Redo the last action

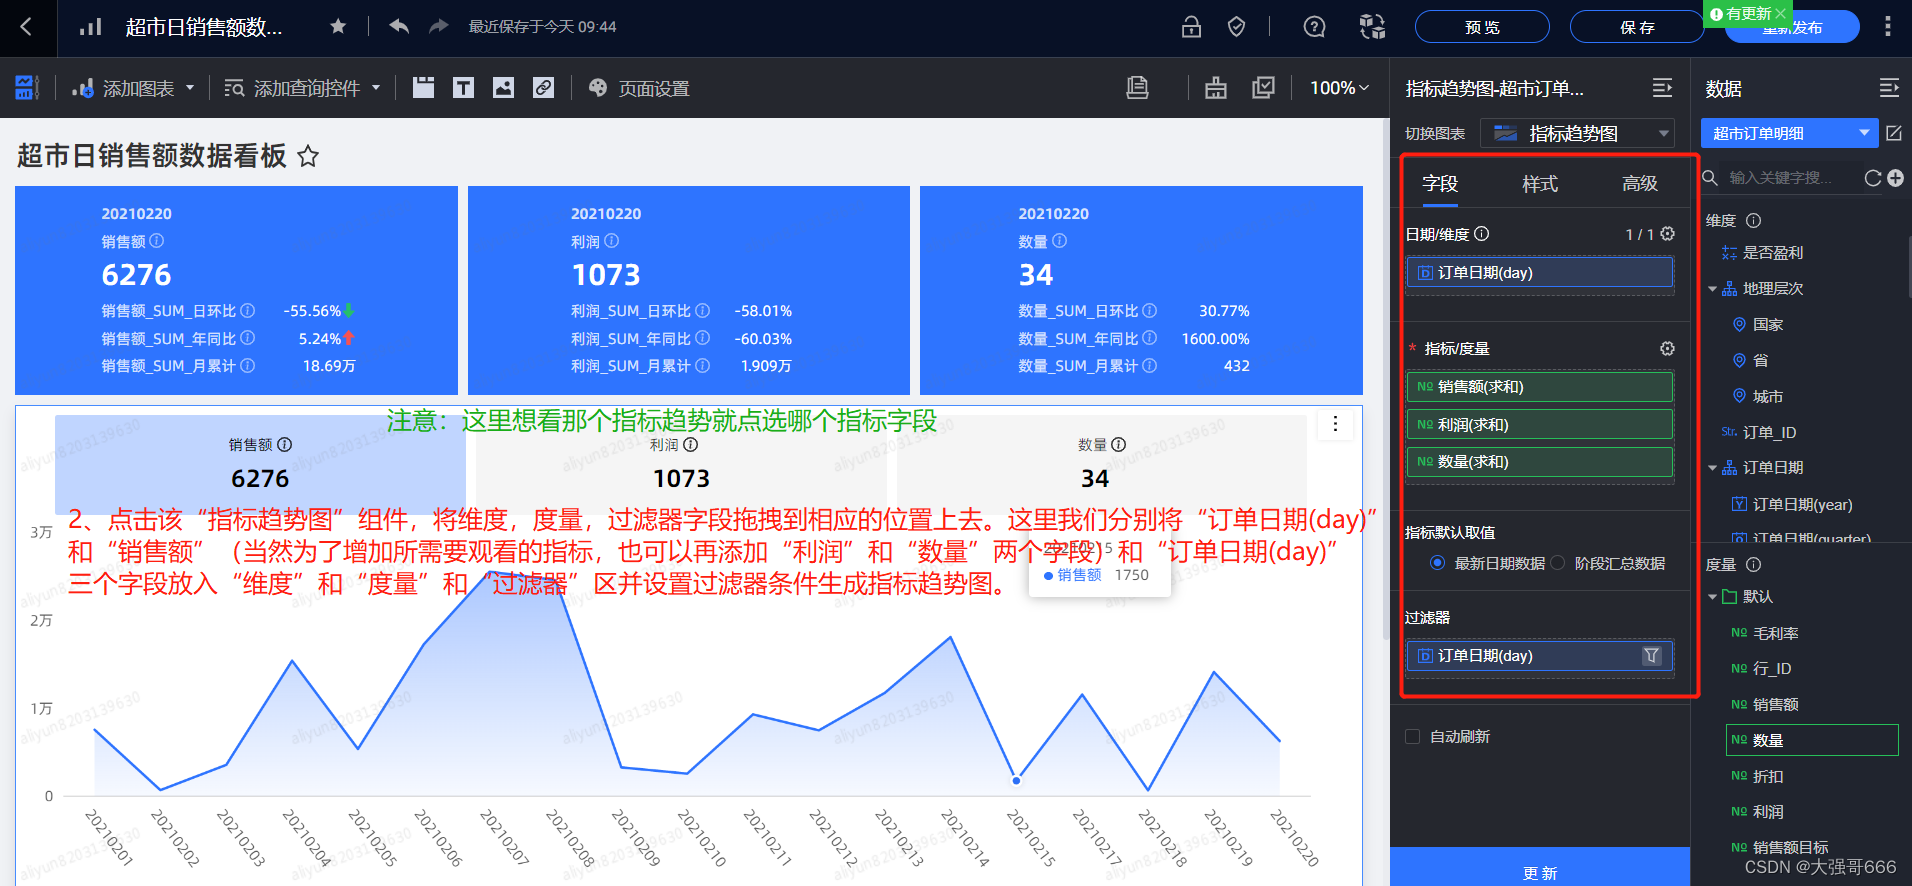pyautogui.click(x=438, y=27)
